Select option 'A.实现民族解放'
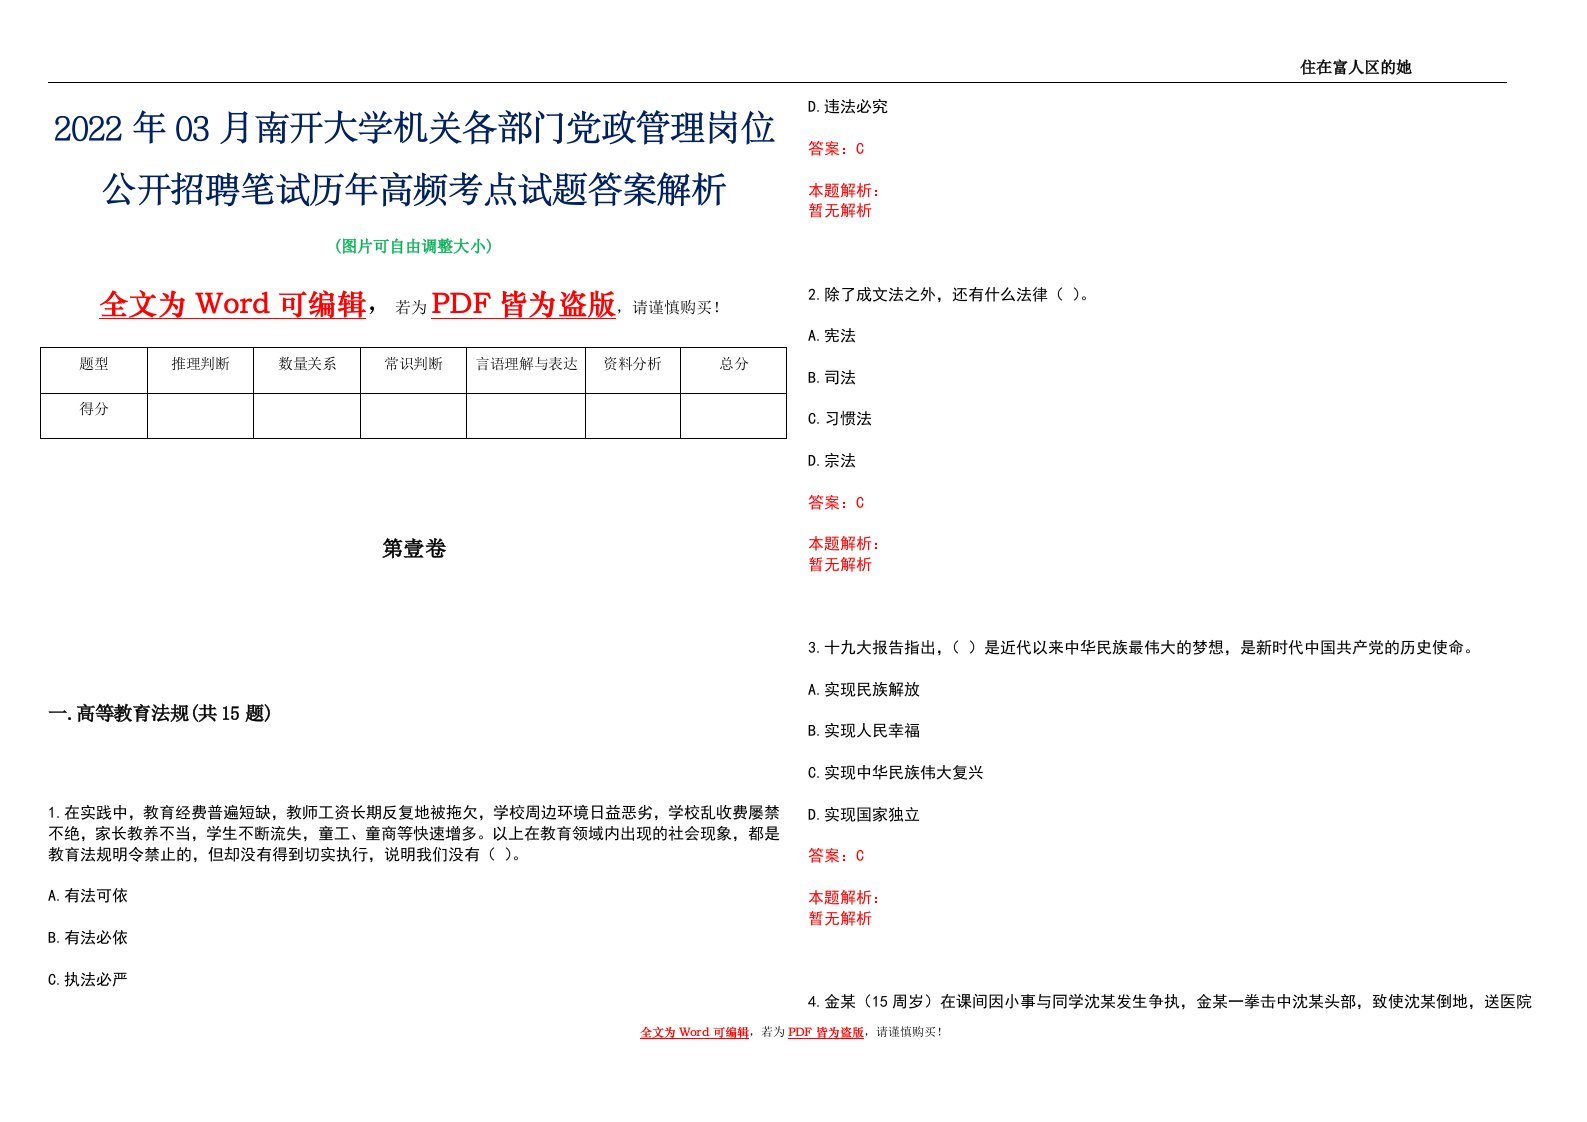Image resolution: width=1587 pixels, height=1122 pixels. (x=864, y=690)
